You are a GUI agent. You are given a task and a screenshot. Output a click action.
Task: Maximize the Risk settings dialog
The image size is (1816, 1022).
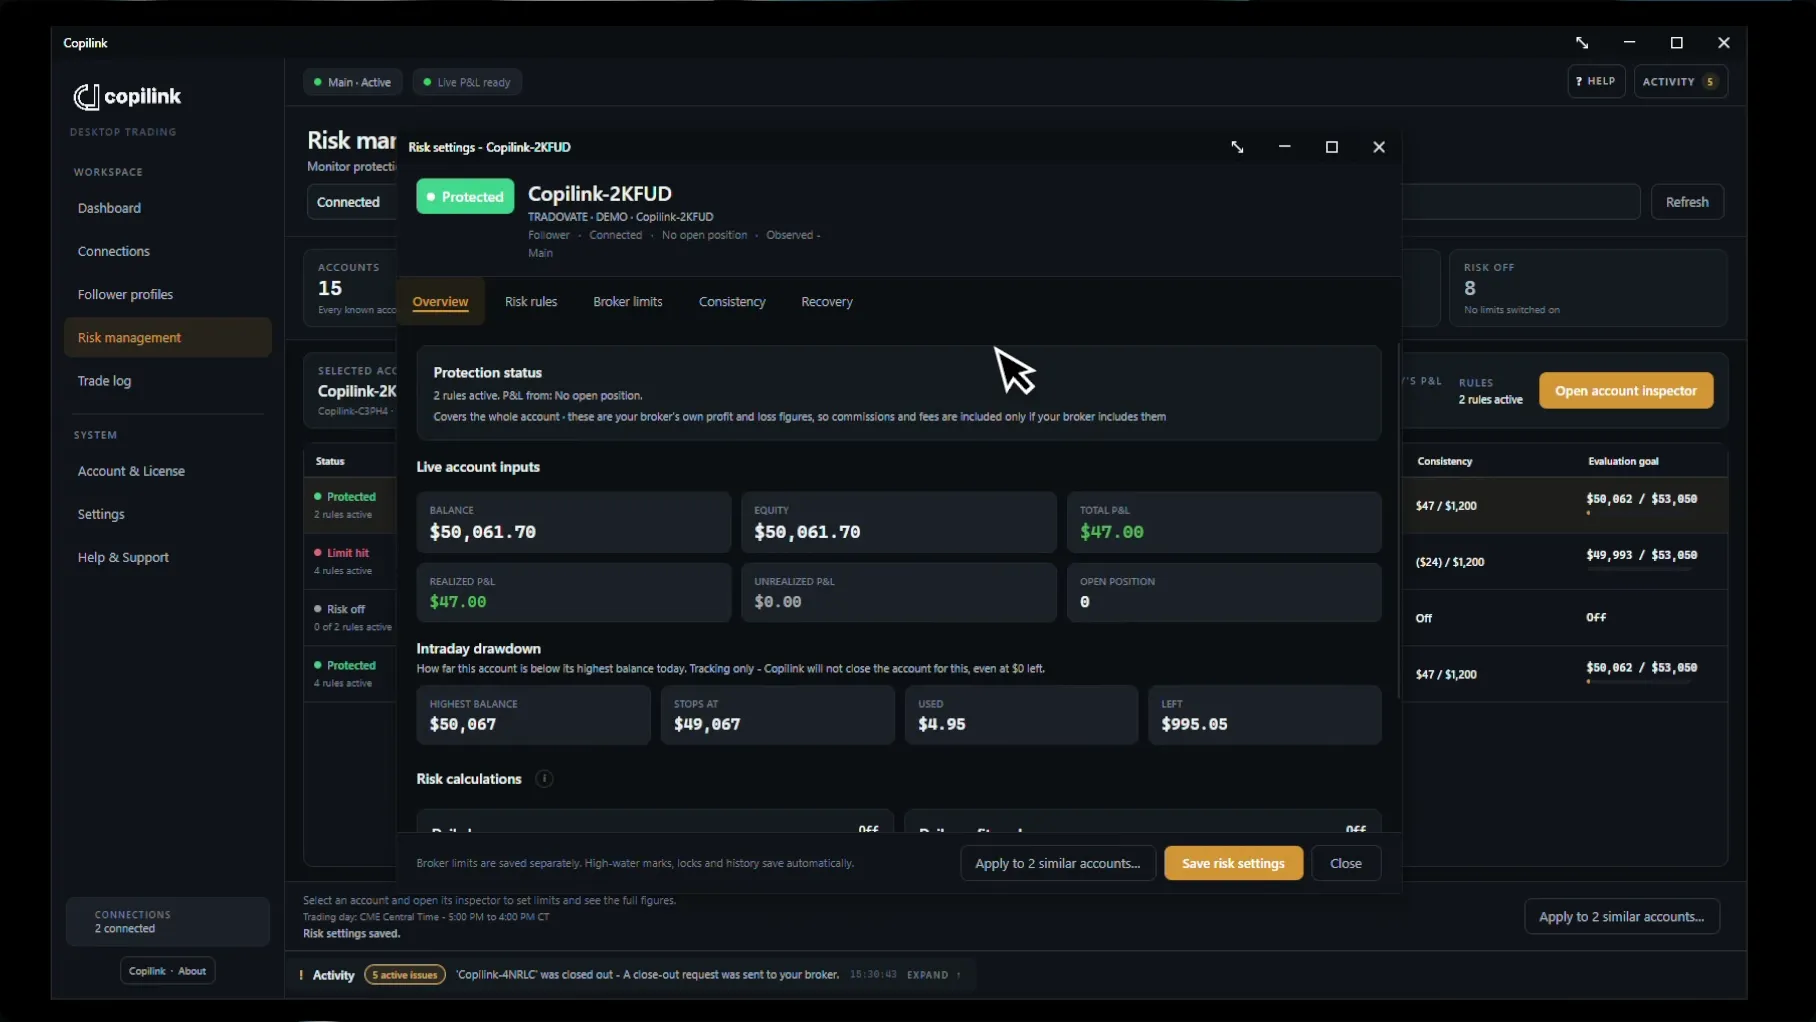pyautogui.click(x=1332, y=147)
